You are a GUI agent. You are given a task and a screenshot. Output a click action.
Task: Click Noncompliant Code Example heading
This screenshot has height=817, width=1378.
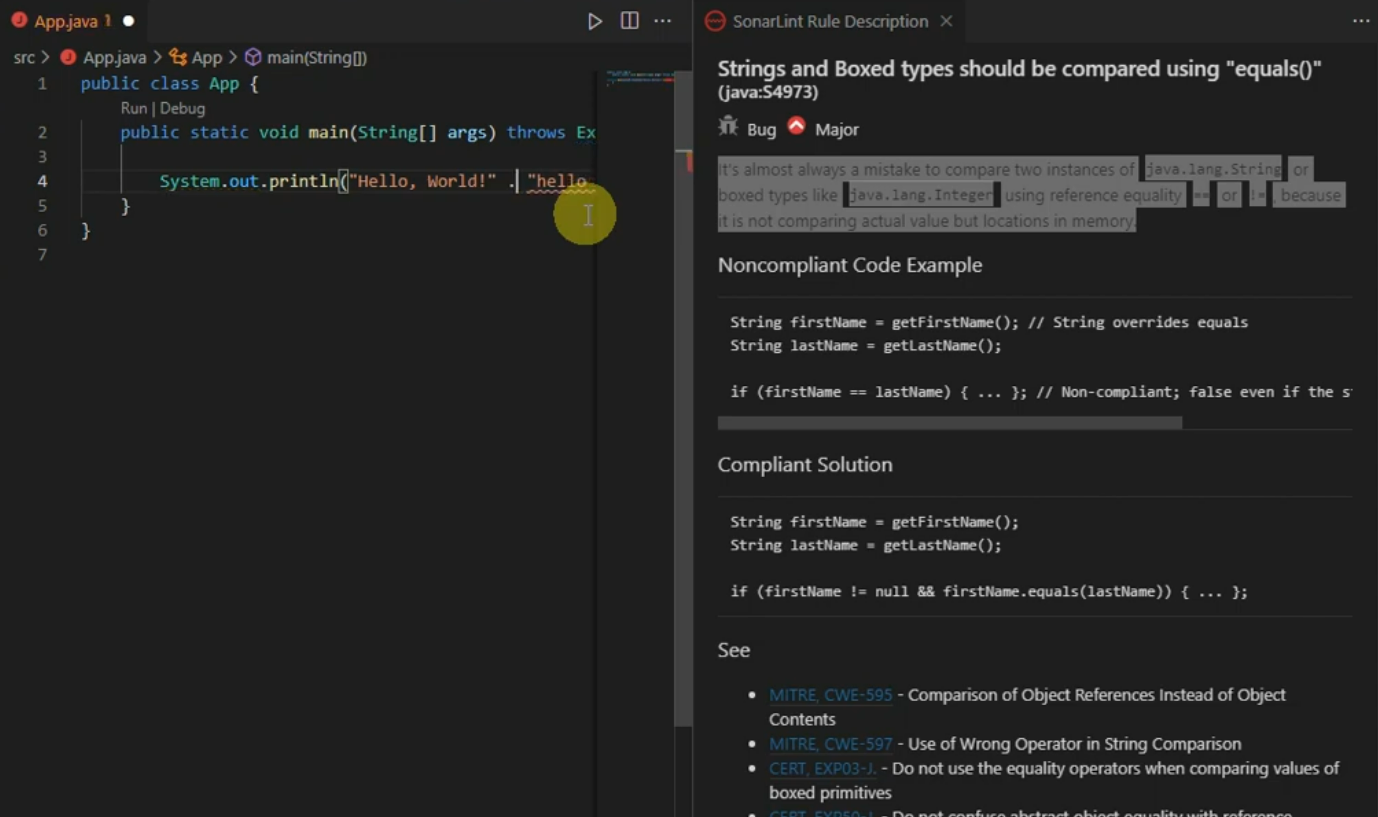pyautogui.click(x=850, y=265)
